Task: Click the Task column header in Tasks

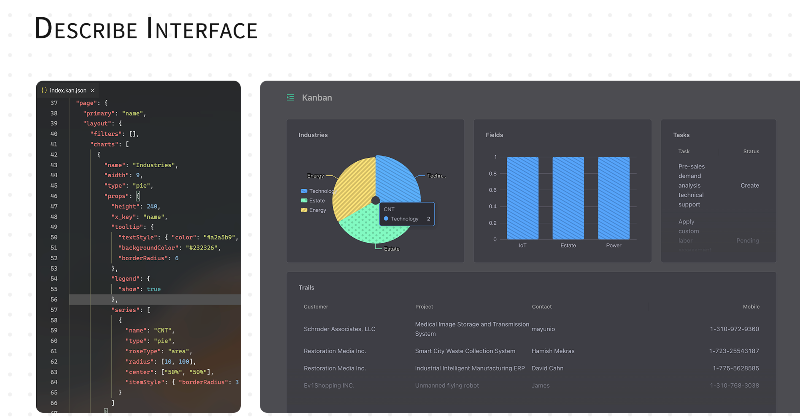Action: point(684,151)
